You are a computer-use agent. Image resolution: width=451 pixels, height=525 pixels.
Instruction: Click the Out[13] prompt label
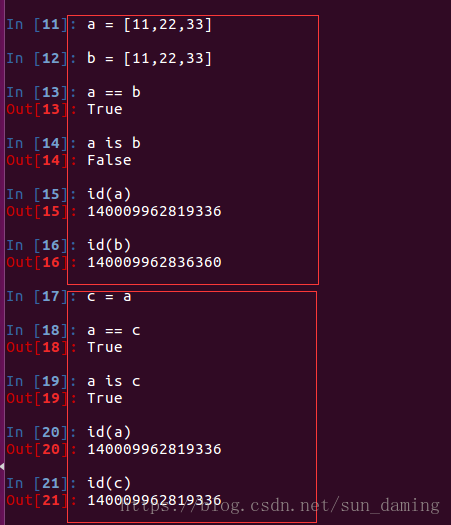point(41,109)
